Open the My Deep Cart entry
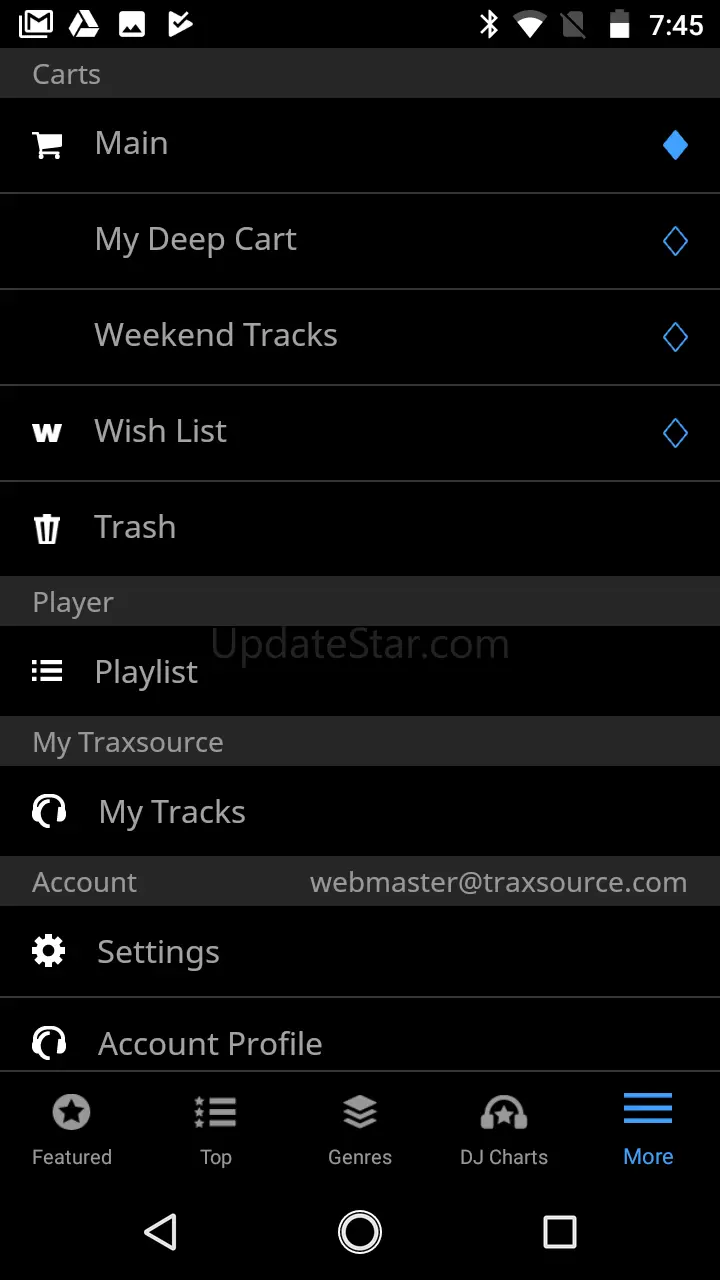Viewport: 720px width, 1280px height. coord(196,240)
